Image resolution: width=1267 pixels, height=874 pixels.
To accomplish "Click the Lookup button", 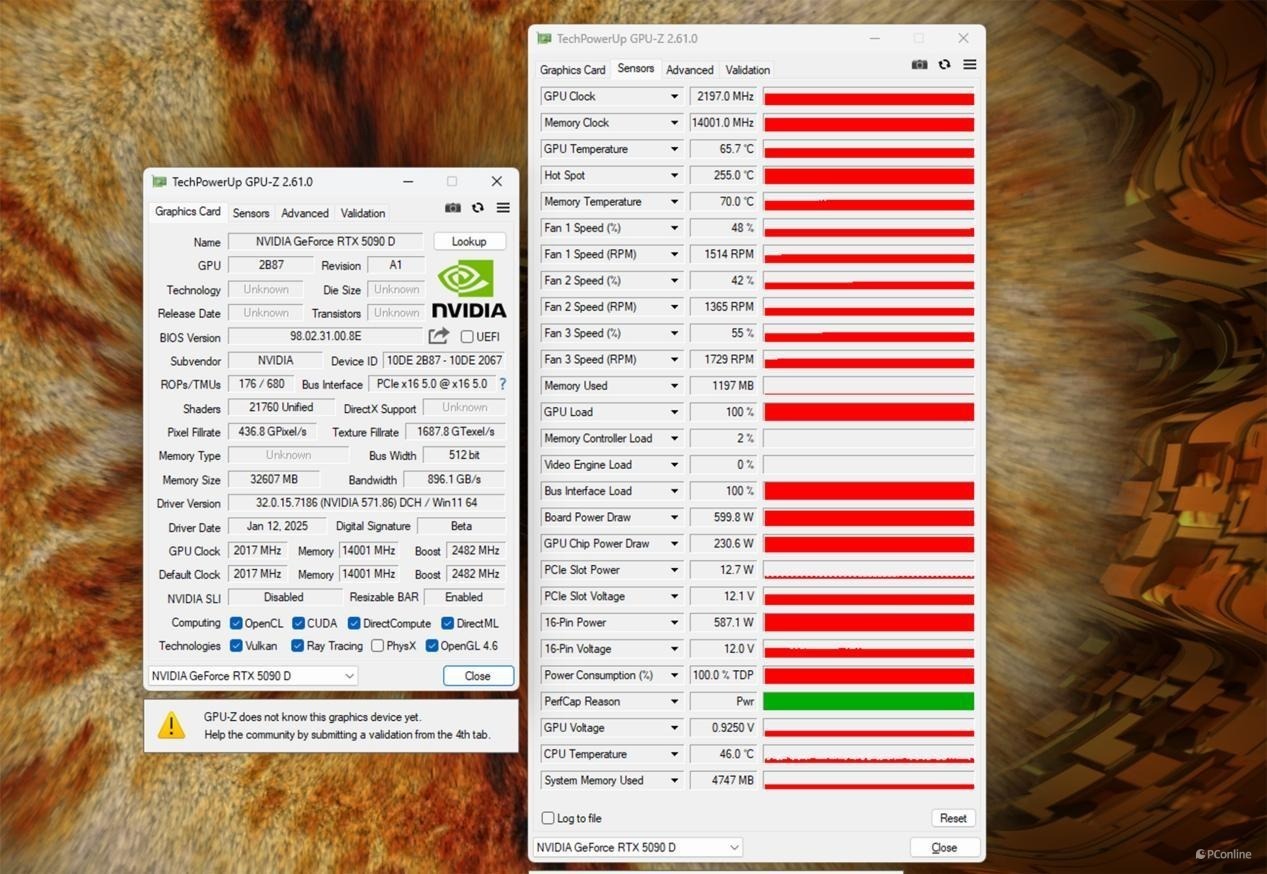I will [x=469, y=241].
